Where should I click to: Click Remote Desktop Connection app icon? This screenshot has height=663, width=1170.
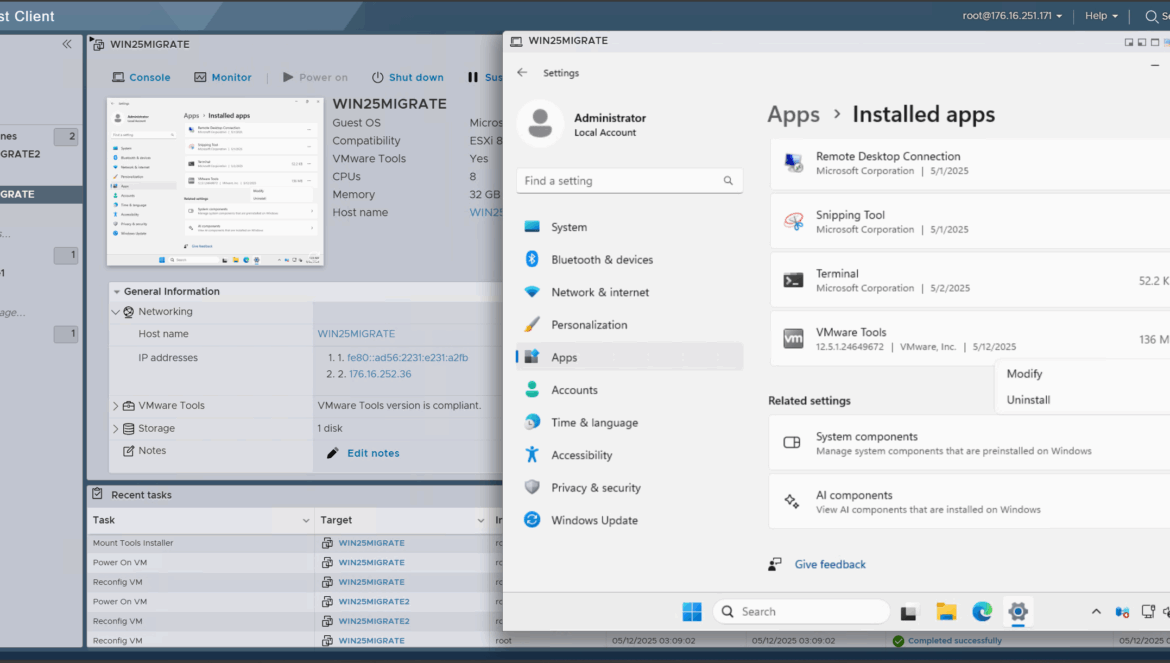tap(793, 163)
